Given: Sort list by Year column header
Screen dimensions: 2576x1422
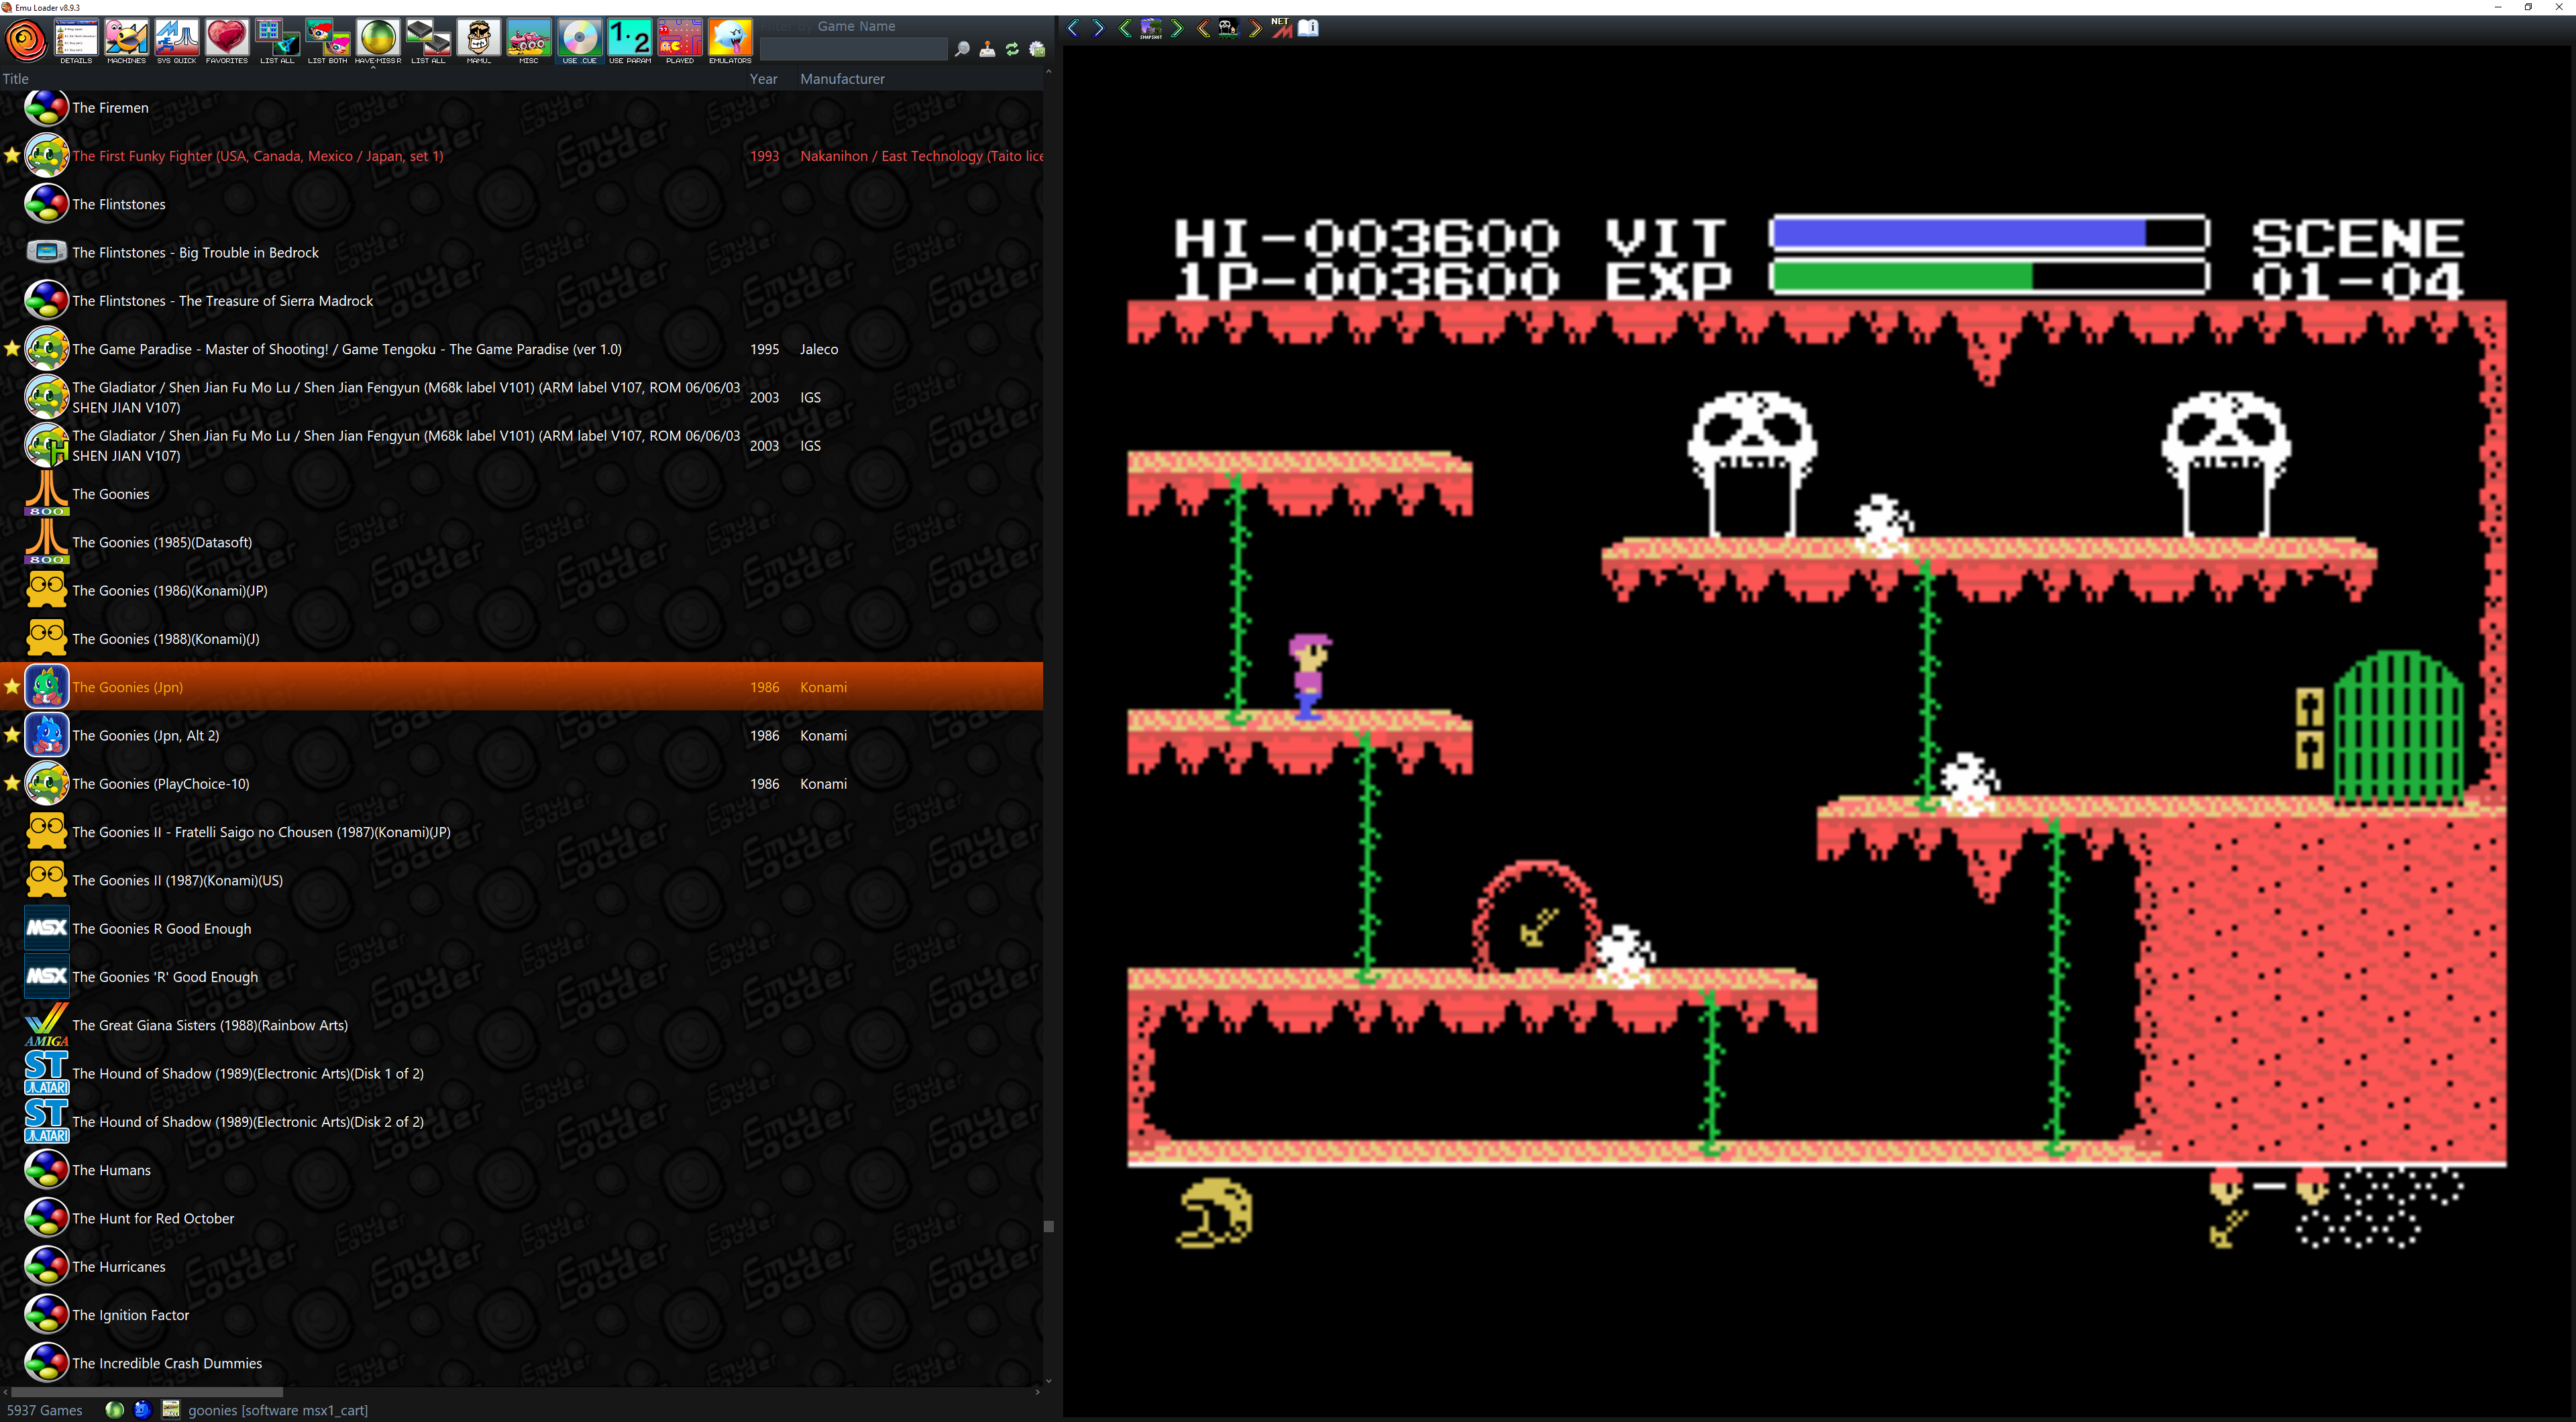Looking at the screenshot, I should pyautogui.click(x=763, y=78).
